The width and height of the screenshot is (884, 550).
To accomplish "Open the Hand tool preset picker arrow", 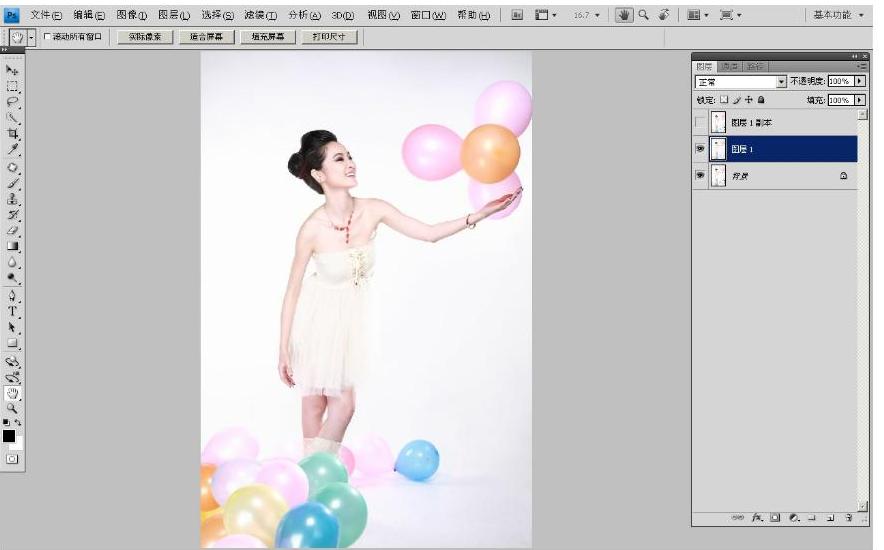I will (32, 38).
